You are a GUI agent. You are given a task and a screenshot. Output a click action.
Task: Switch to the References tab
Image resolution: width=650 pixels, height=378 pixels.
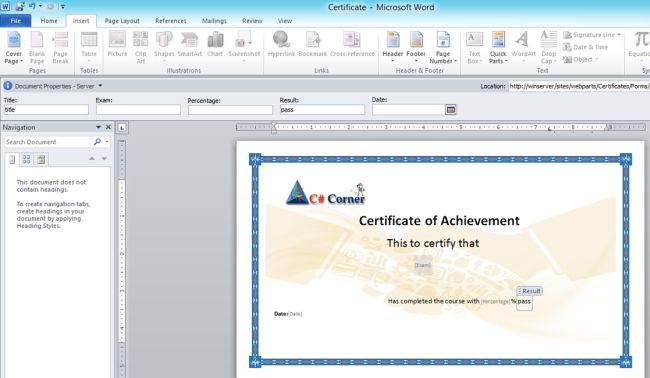(171, 21)
